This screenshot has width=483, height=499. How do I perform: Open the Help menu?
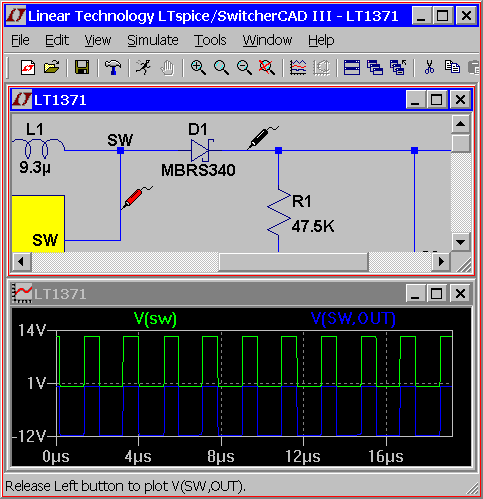(x=321, y=40)
